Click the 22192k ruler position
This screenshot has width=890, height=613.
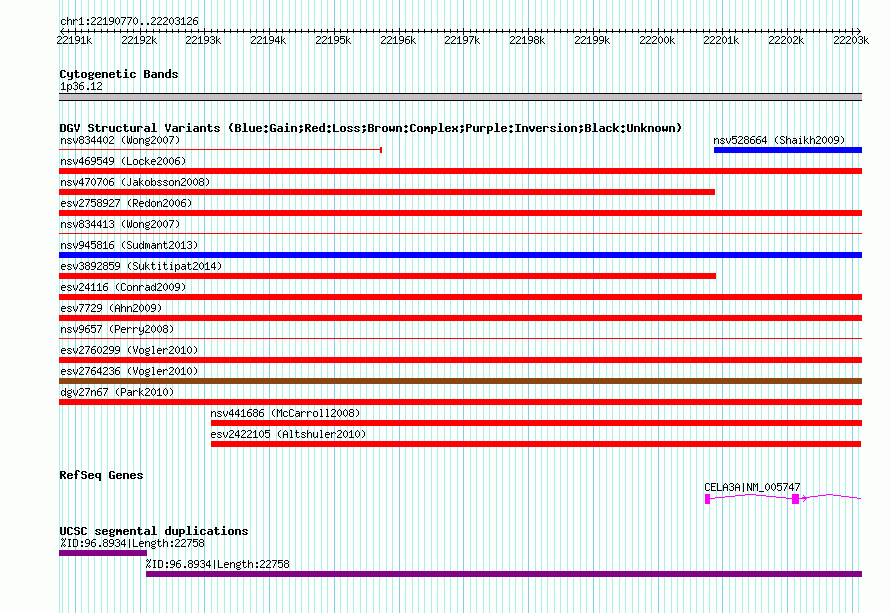pyautogui.click(x=139, y=40)
